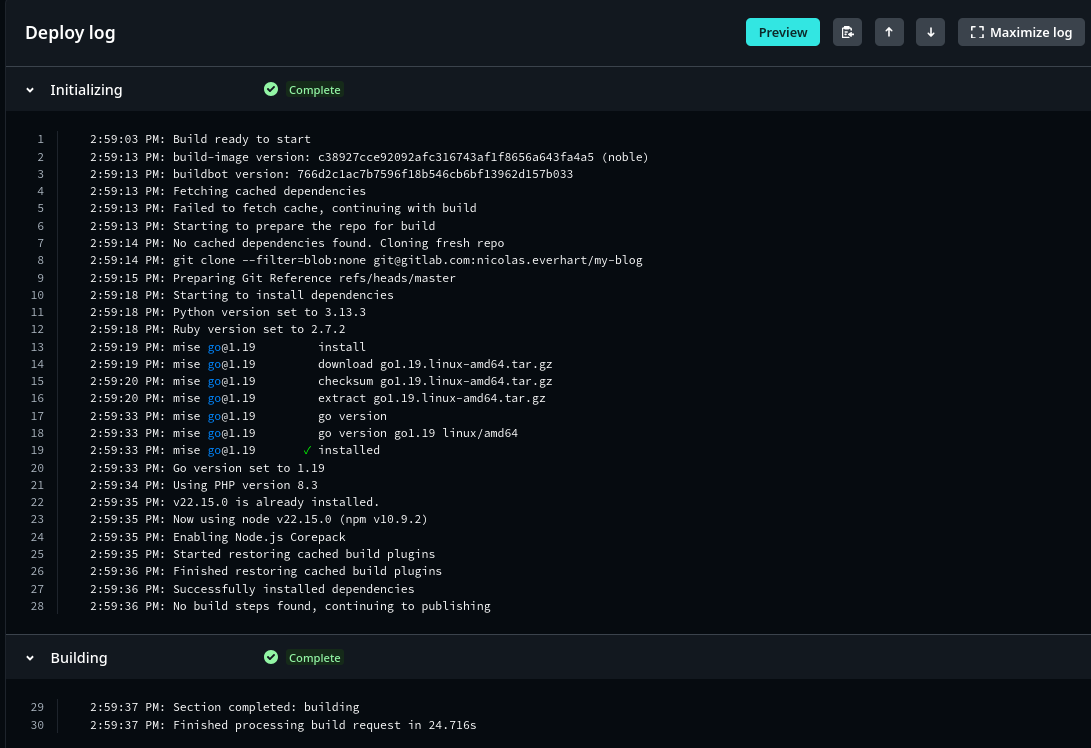Click Maximize log button
Image resolution: width=1091 pixels, height=748 pixels.
click(x=1021, y=32)
